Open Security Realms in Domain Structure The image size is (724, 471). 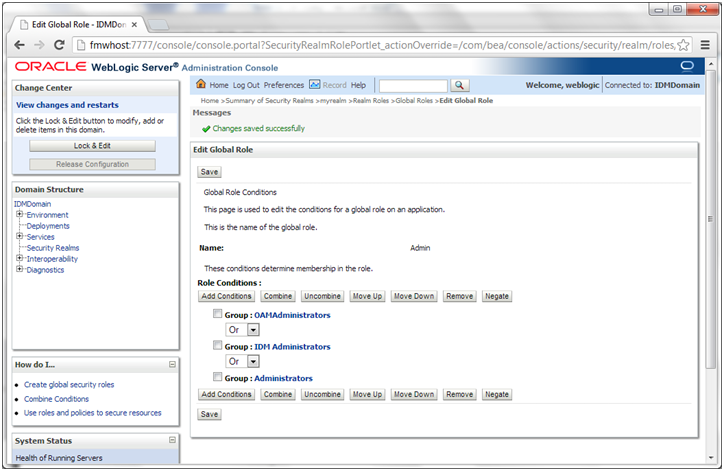tap(53, 248)
